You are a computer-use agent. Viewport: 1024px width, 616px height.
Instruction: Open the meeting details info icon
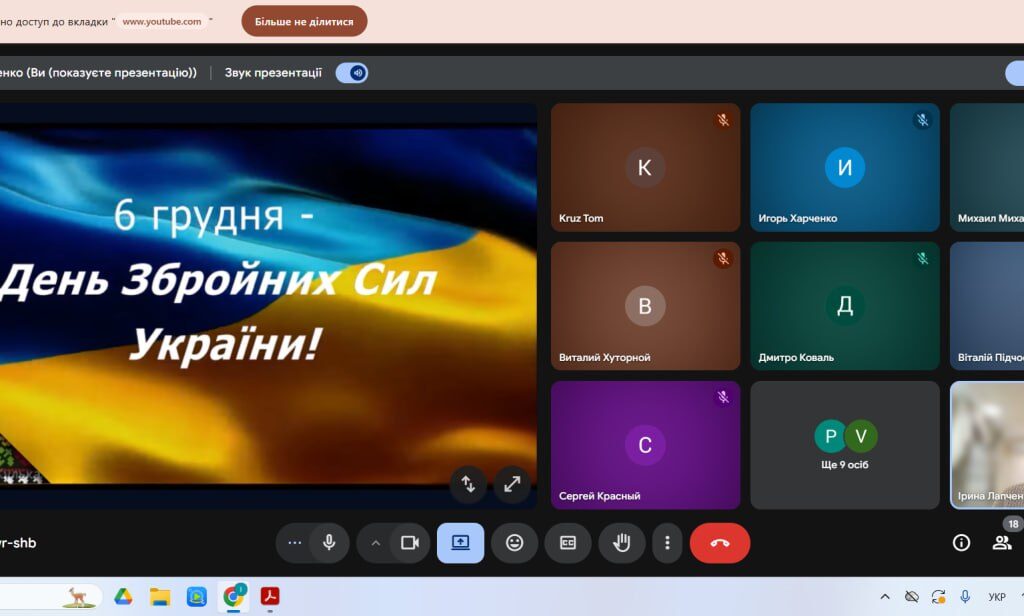tap(961, 543)
